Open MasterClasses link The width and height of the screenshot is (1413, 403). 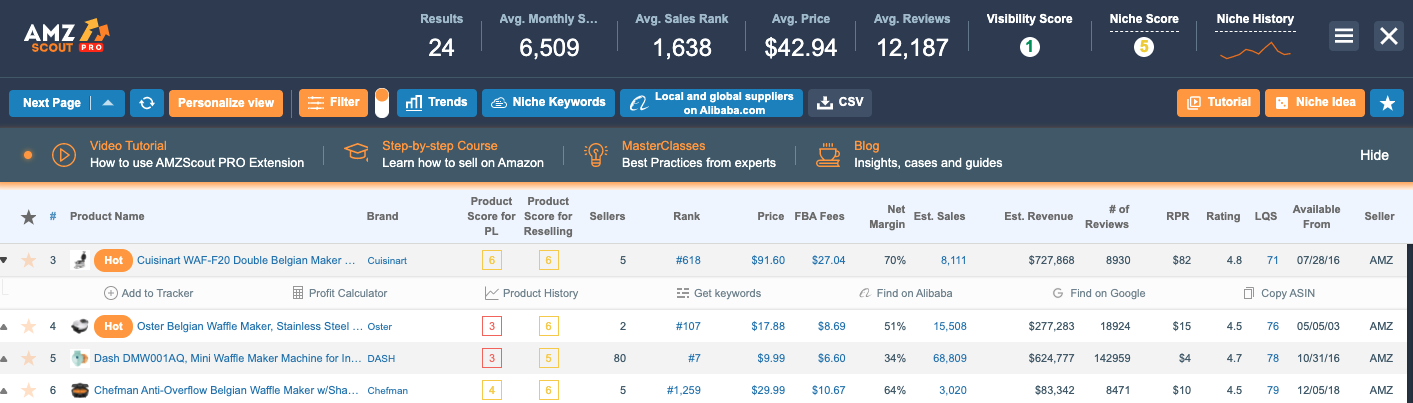pos(663,146)
